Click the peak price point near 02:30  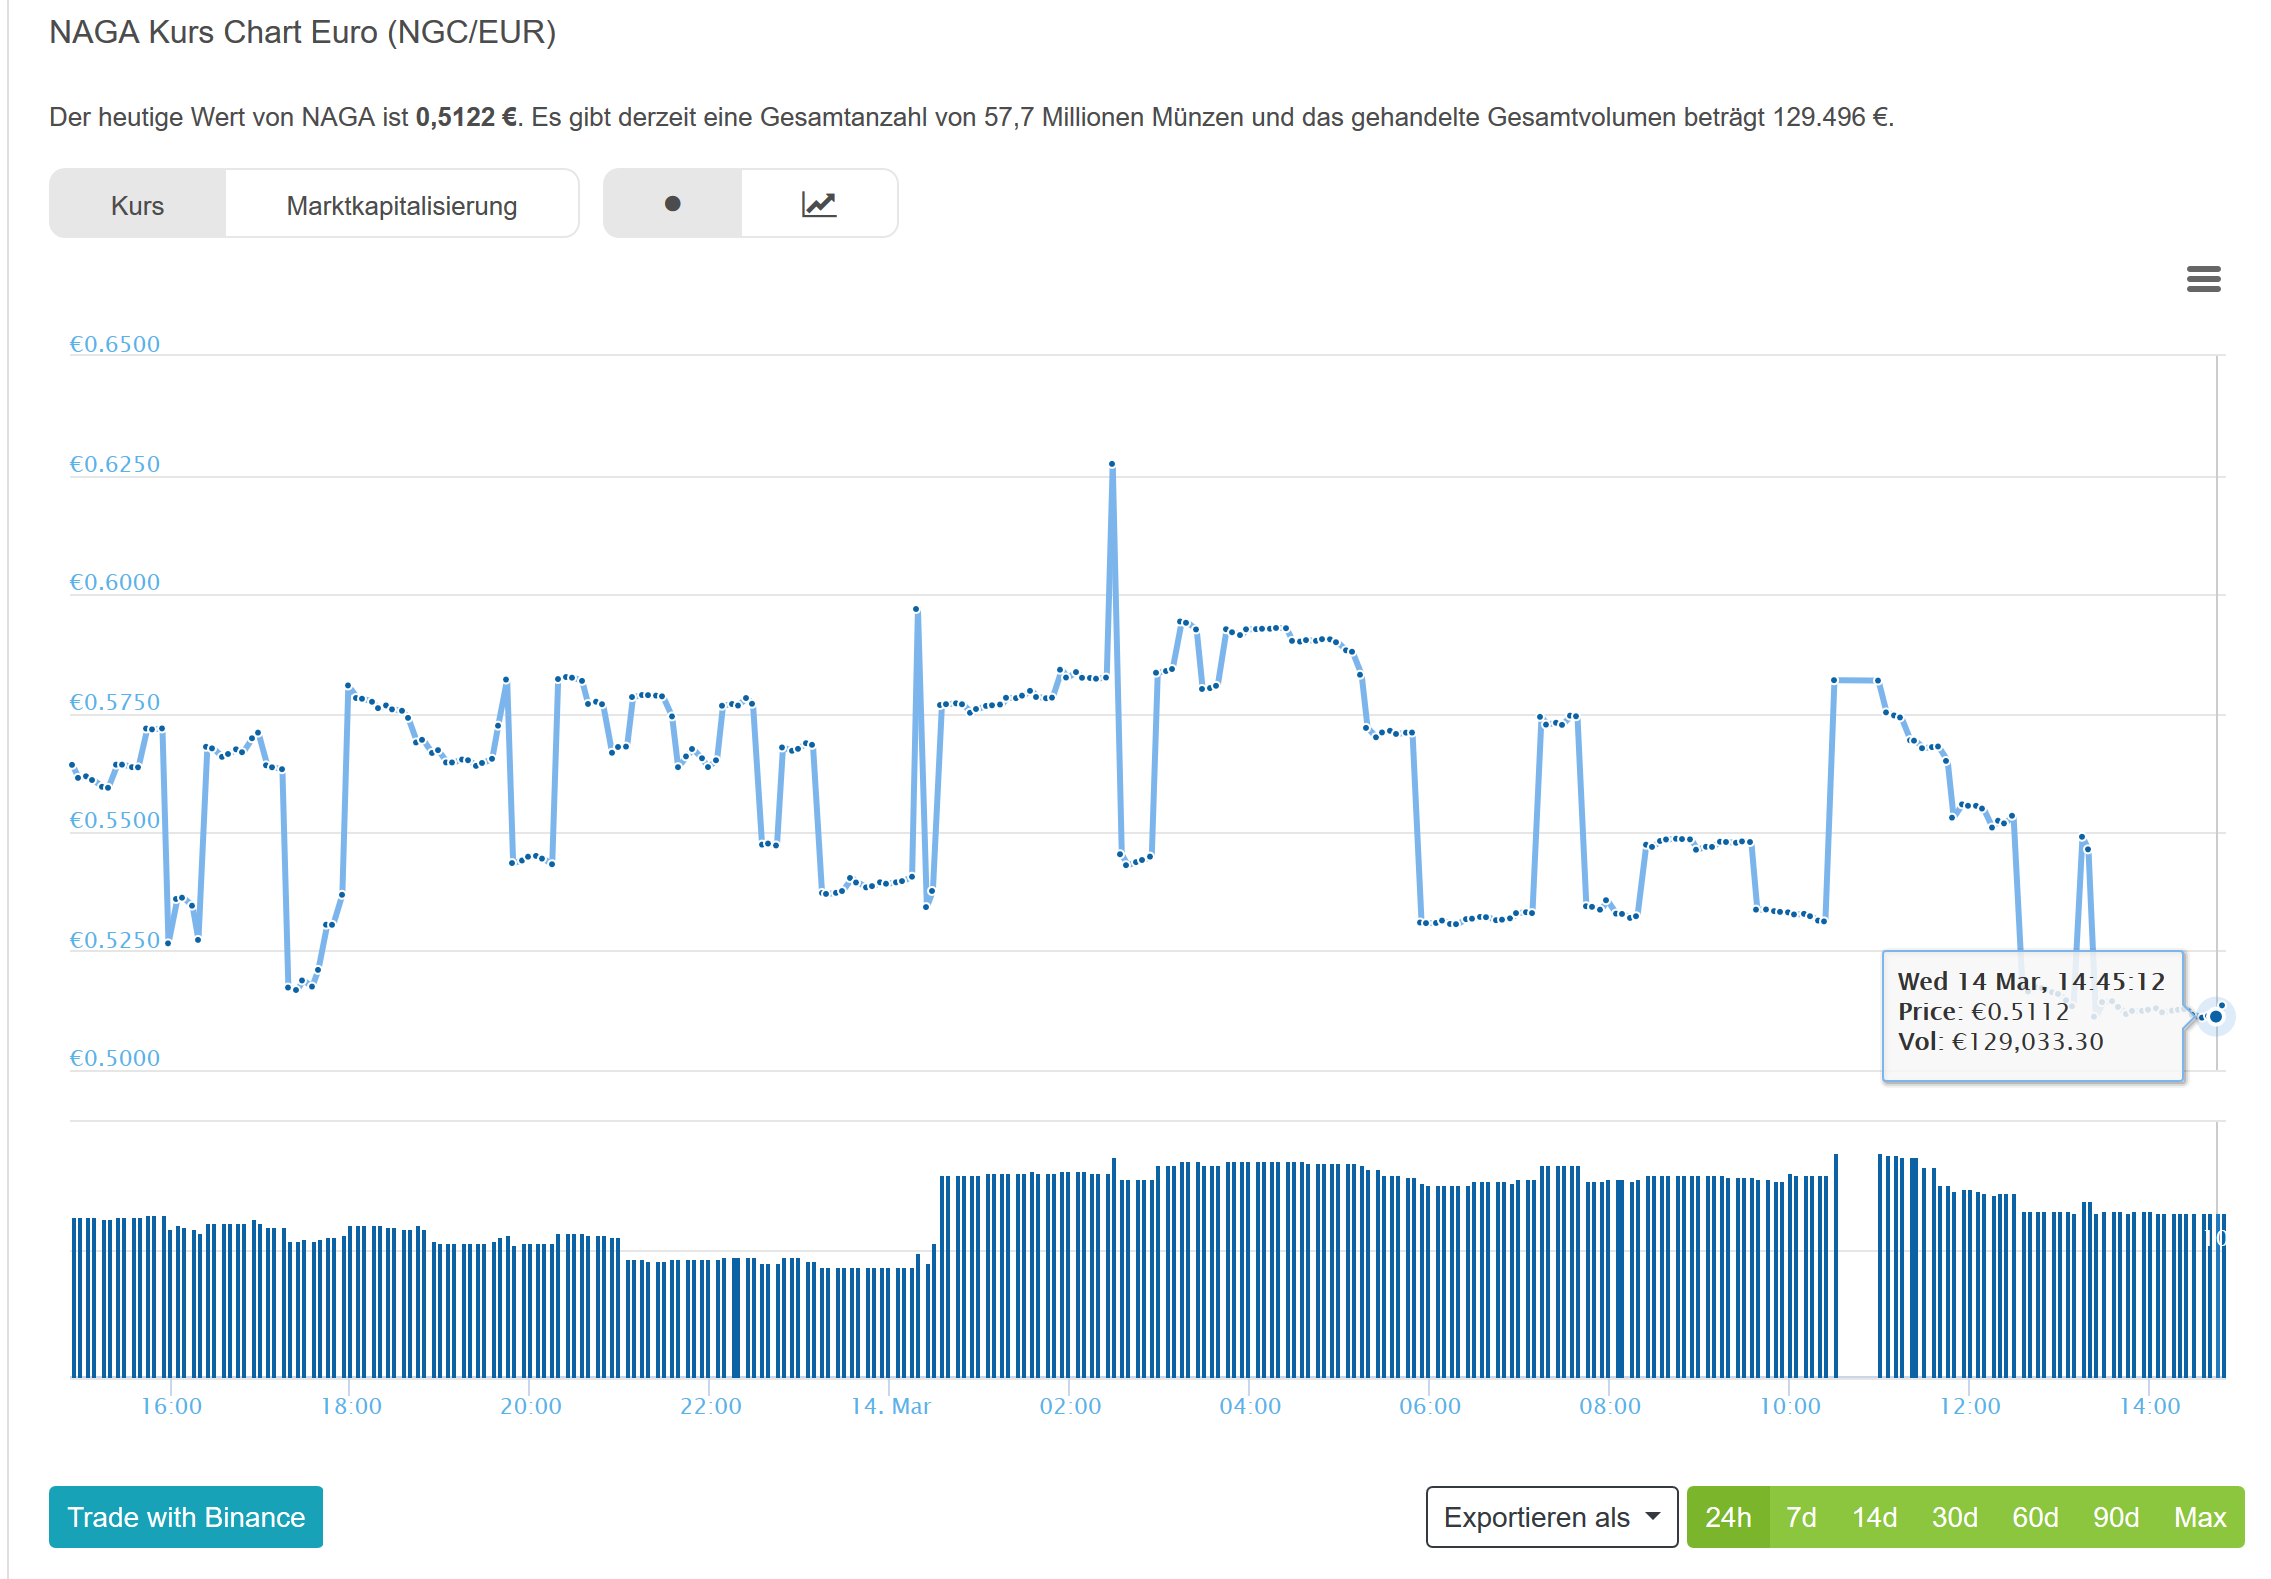click(x=1112, y=464)
